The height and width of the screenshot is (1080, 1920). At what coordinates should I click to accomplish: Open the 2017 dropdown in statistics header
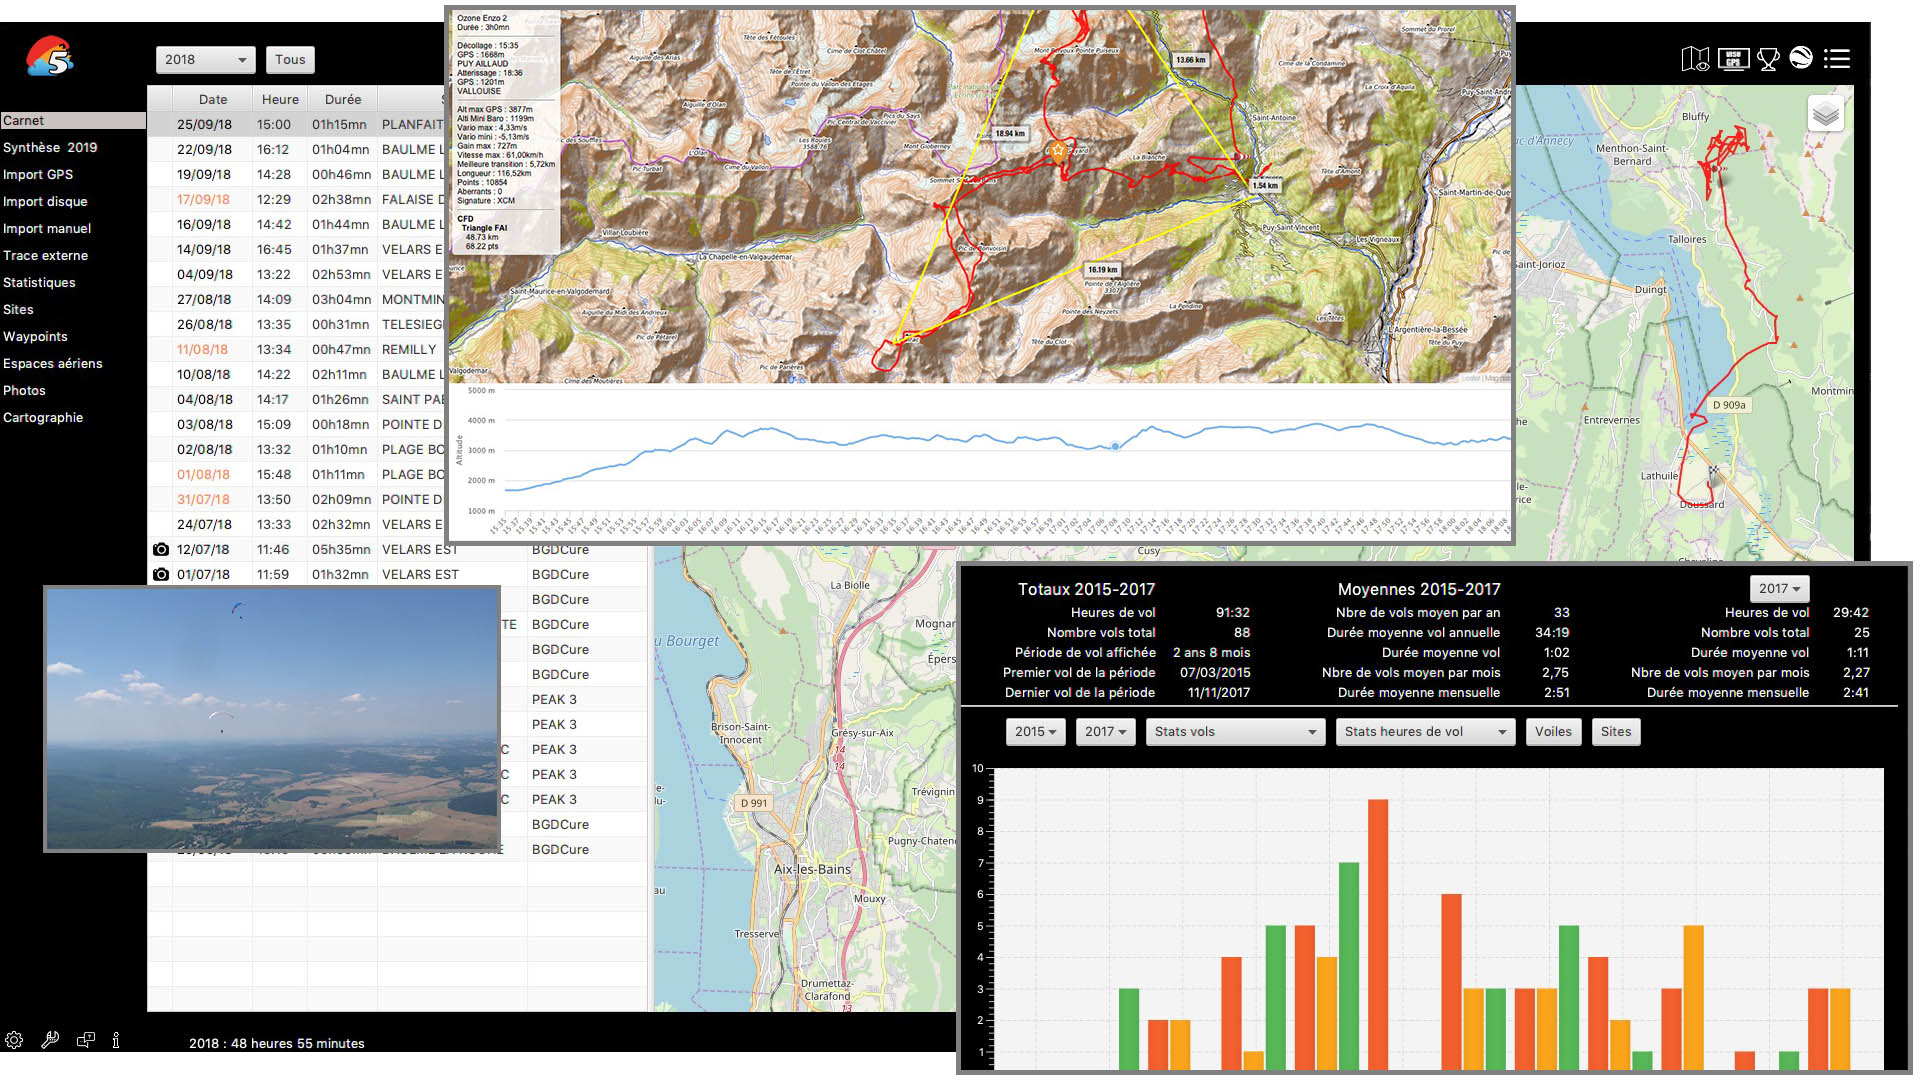(x=1779, y=588)
